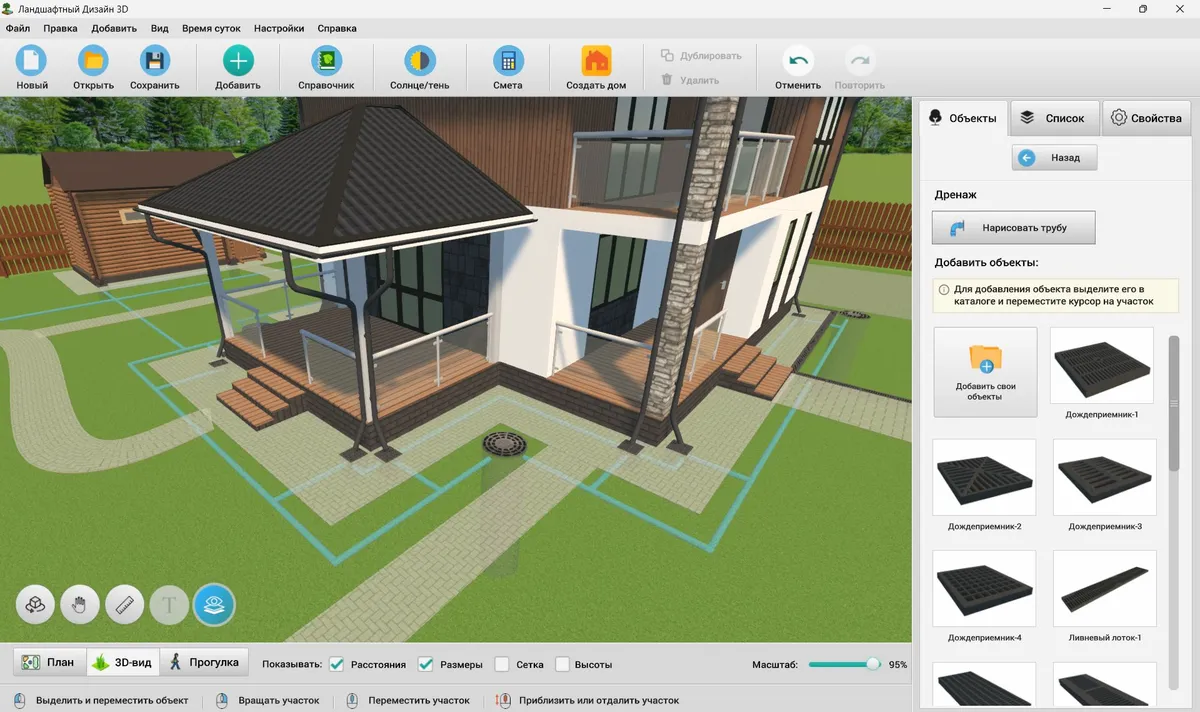Undo with the Отменить arrow icon
This screenshot has width=1200, height=712.
click(x=798, y=61)
